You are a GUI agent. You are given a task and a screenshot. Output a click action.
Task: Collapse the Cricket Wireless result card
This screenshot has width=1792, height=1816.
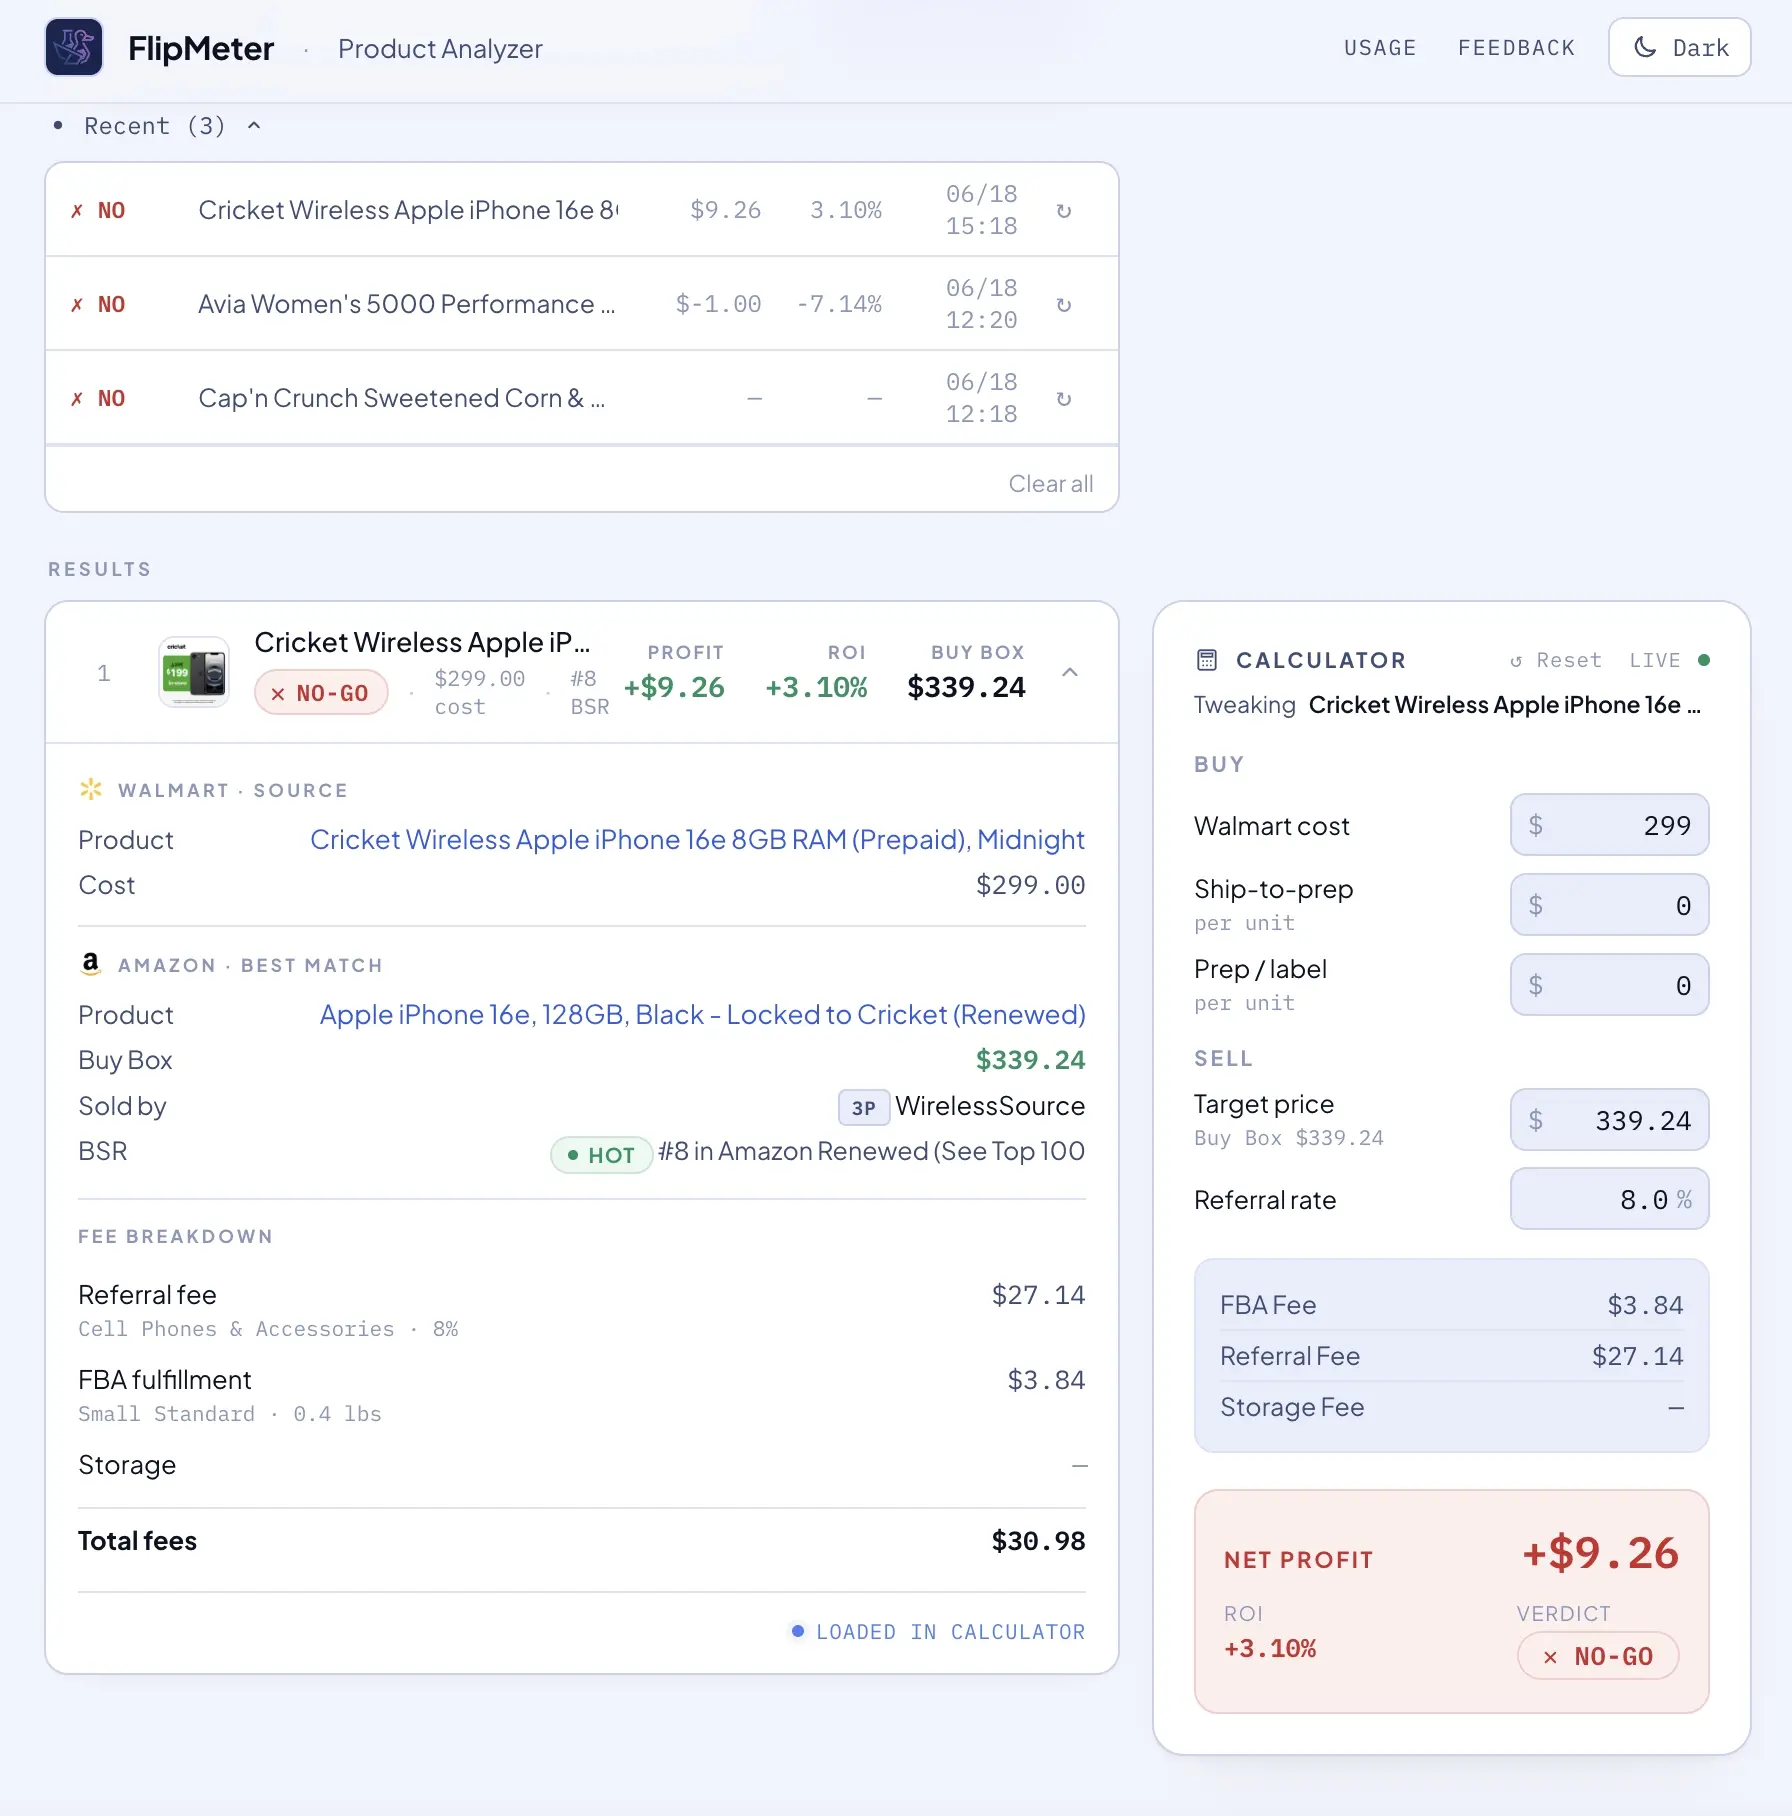[1070, 673]
